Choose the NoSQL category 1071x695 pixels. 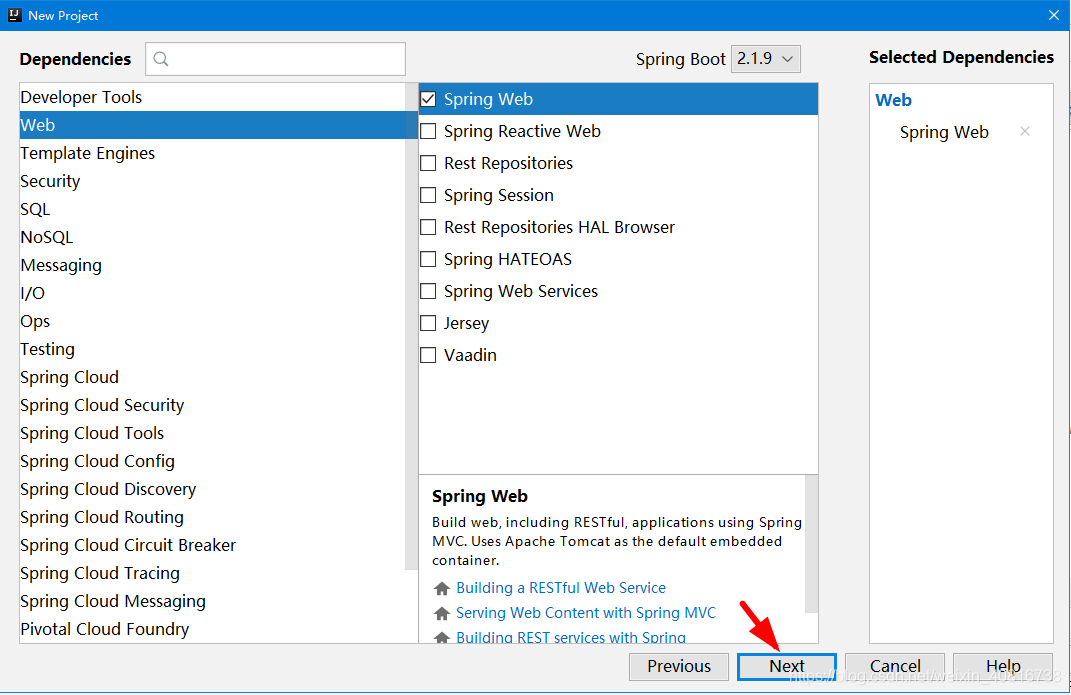point(212,237)
